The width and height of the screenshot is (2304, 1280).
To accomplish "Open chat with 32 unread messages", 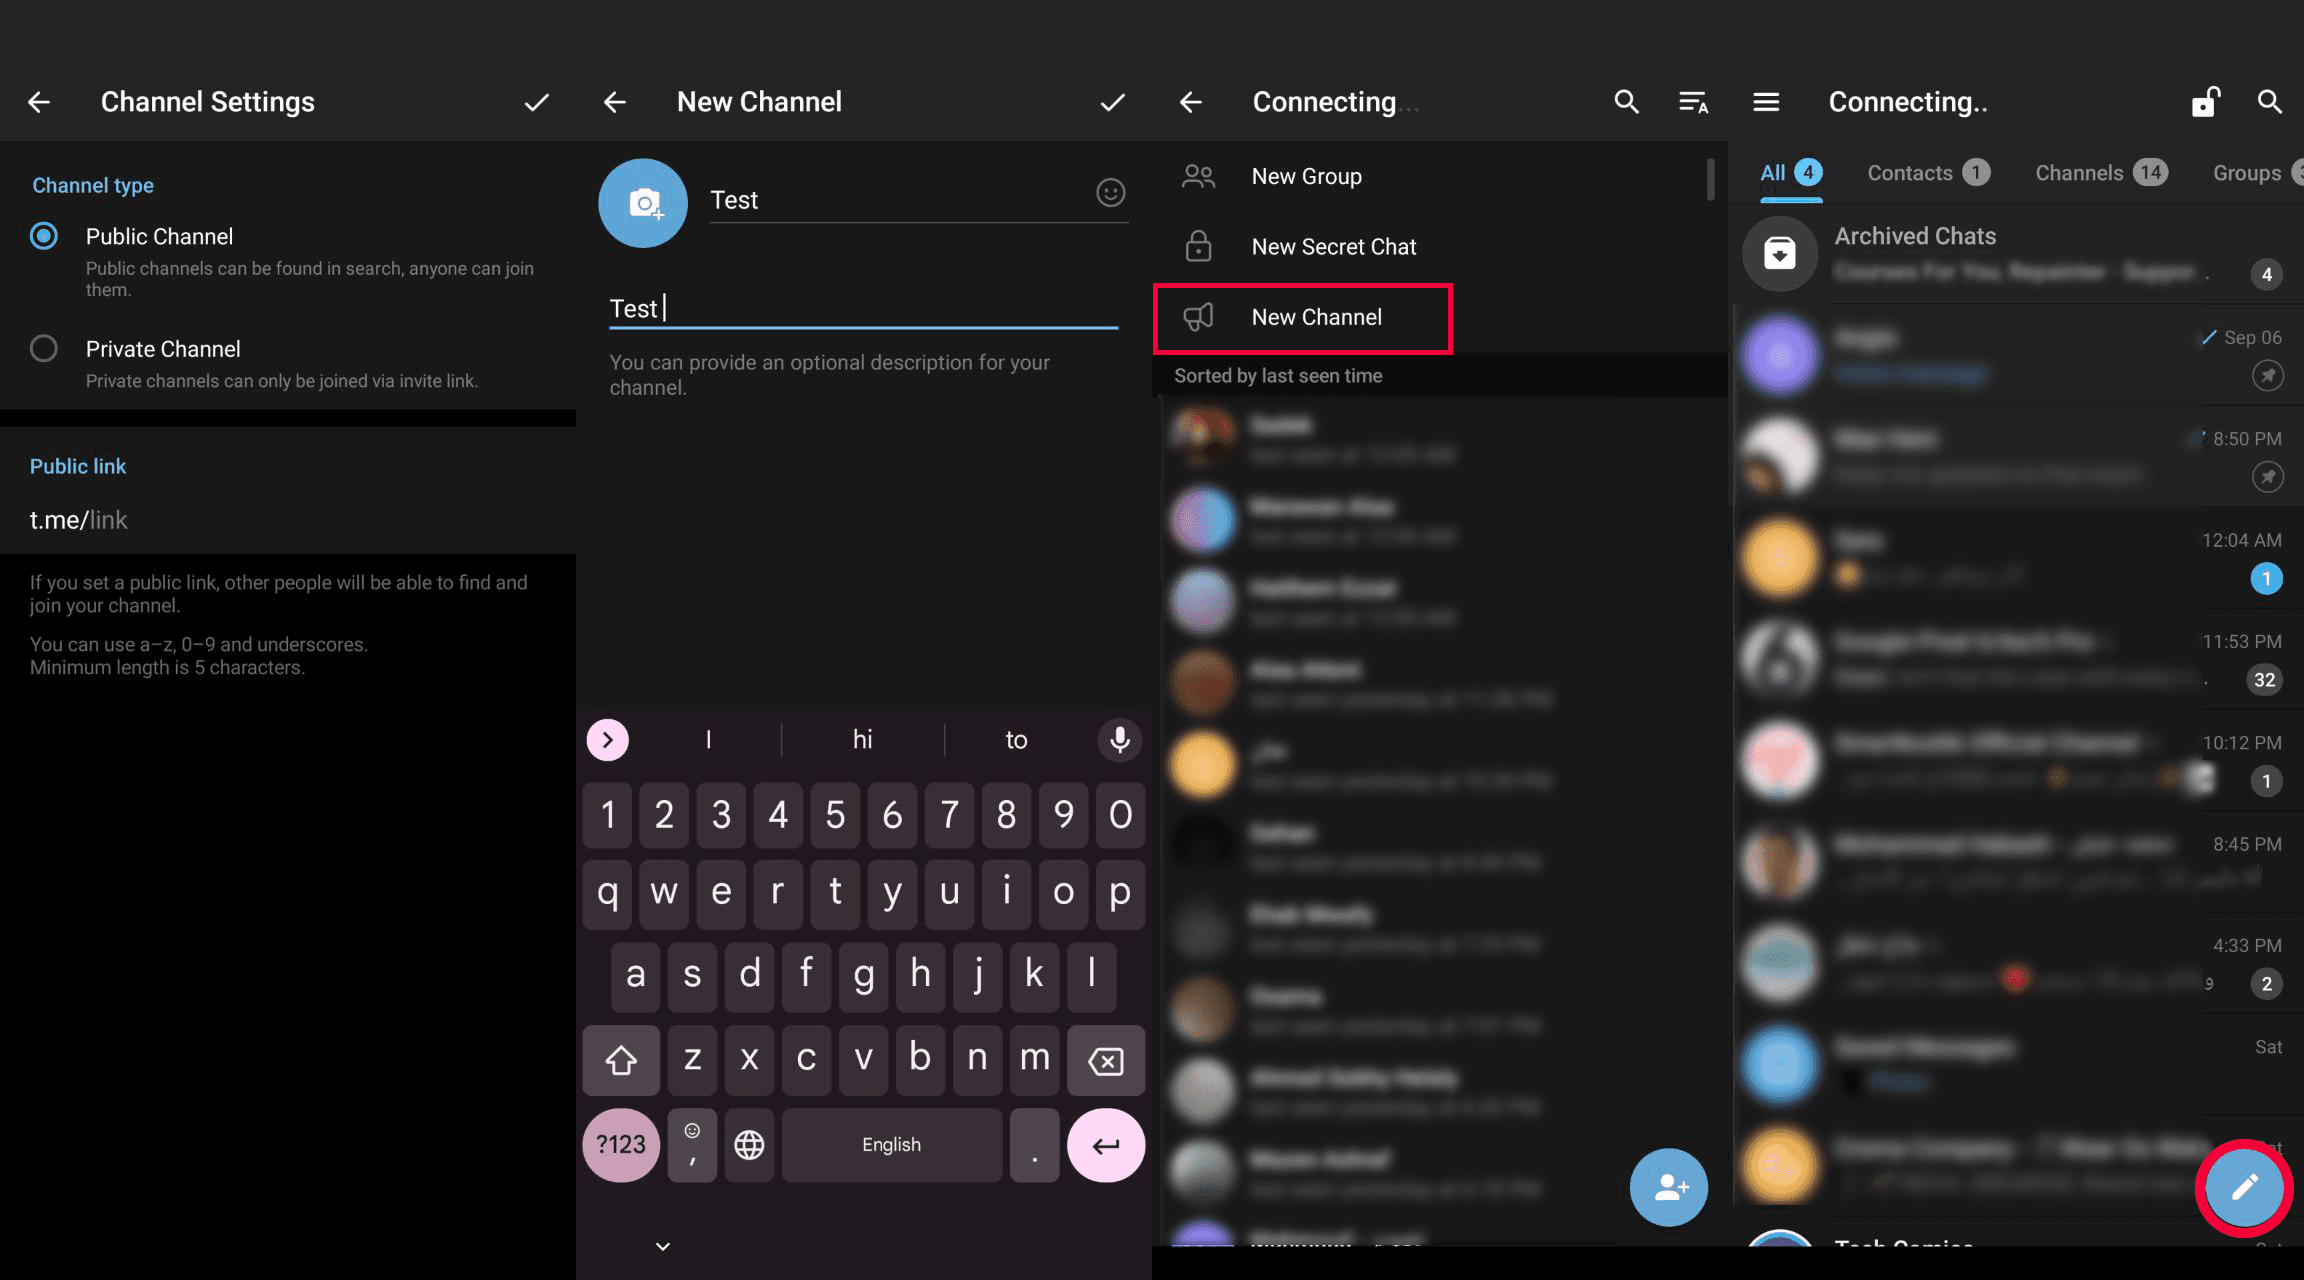I will (2016, 660).
